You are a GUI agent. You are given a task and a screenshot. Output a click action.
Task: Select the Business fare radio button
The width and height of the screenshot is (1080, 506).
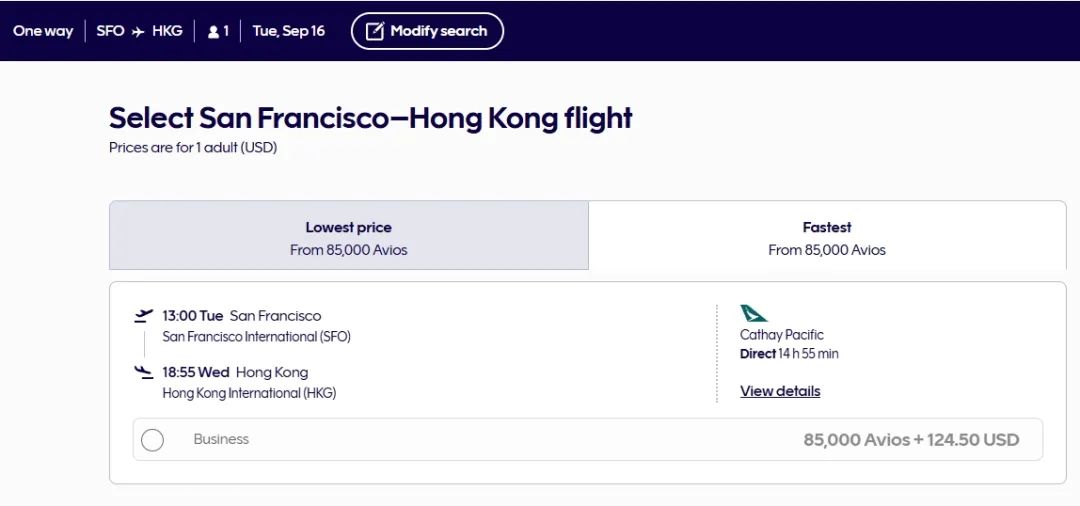153,440
